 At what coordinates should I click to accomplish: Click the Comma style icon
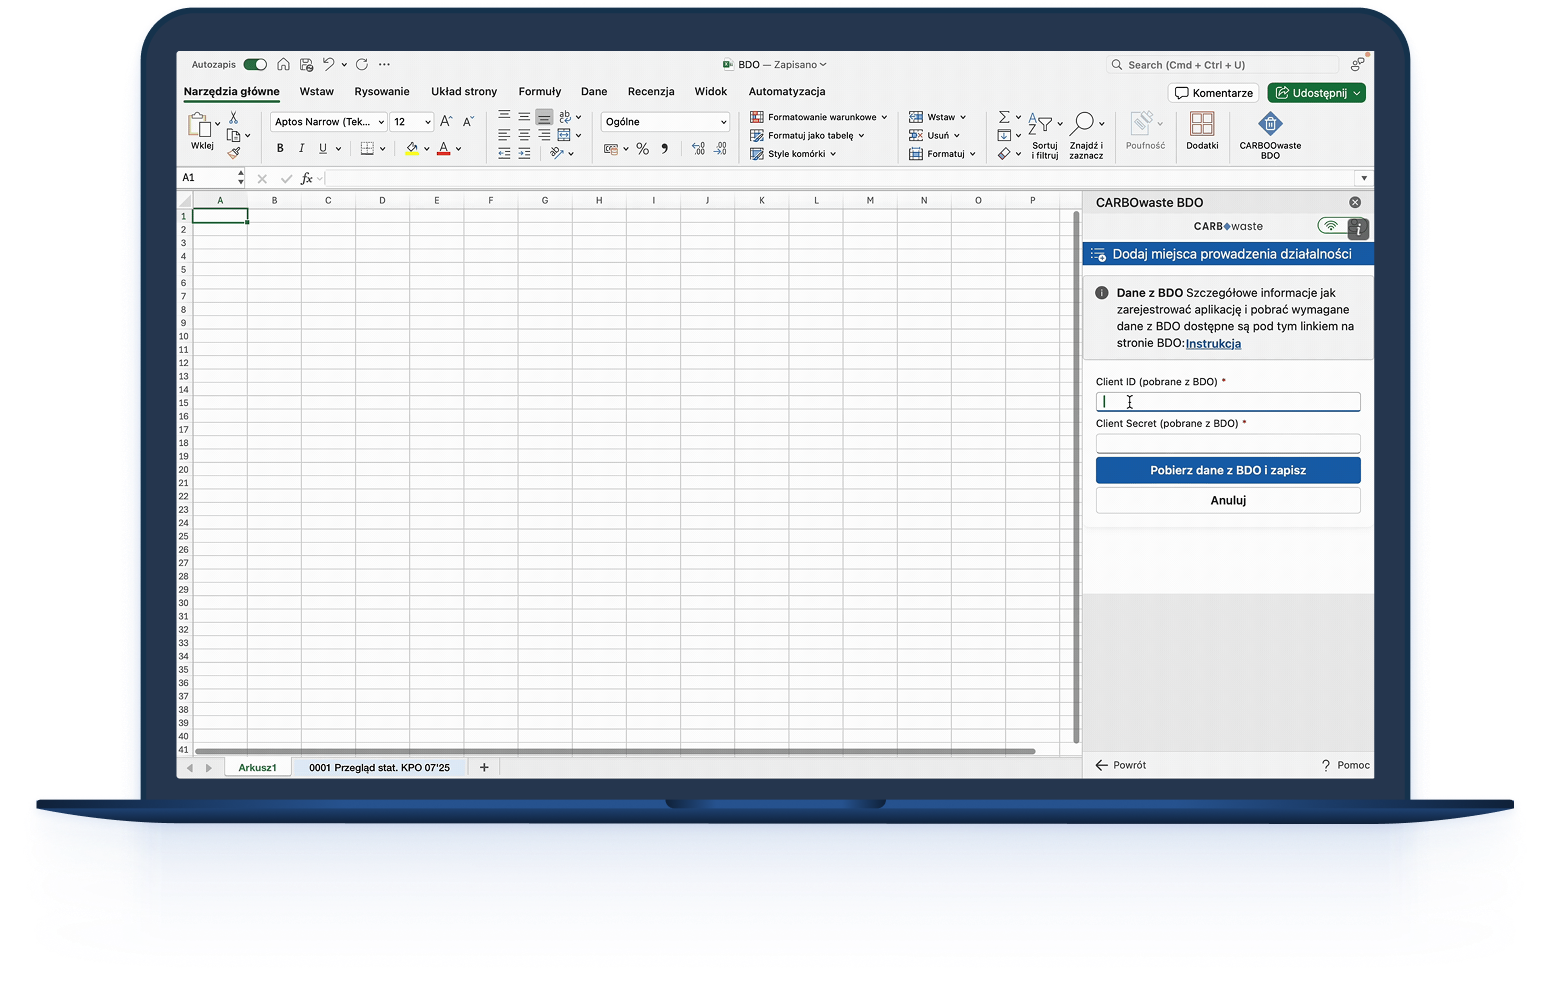click(664, 149)
